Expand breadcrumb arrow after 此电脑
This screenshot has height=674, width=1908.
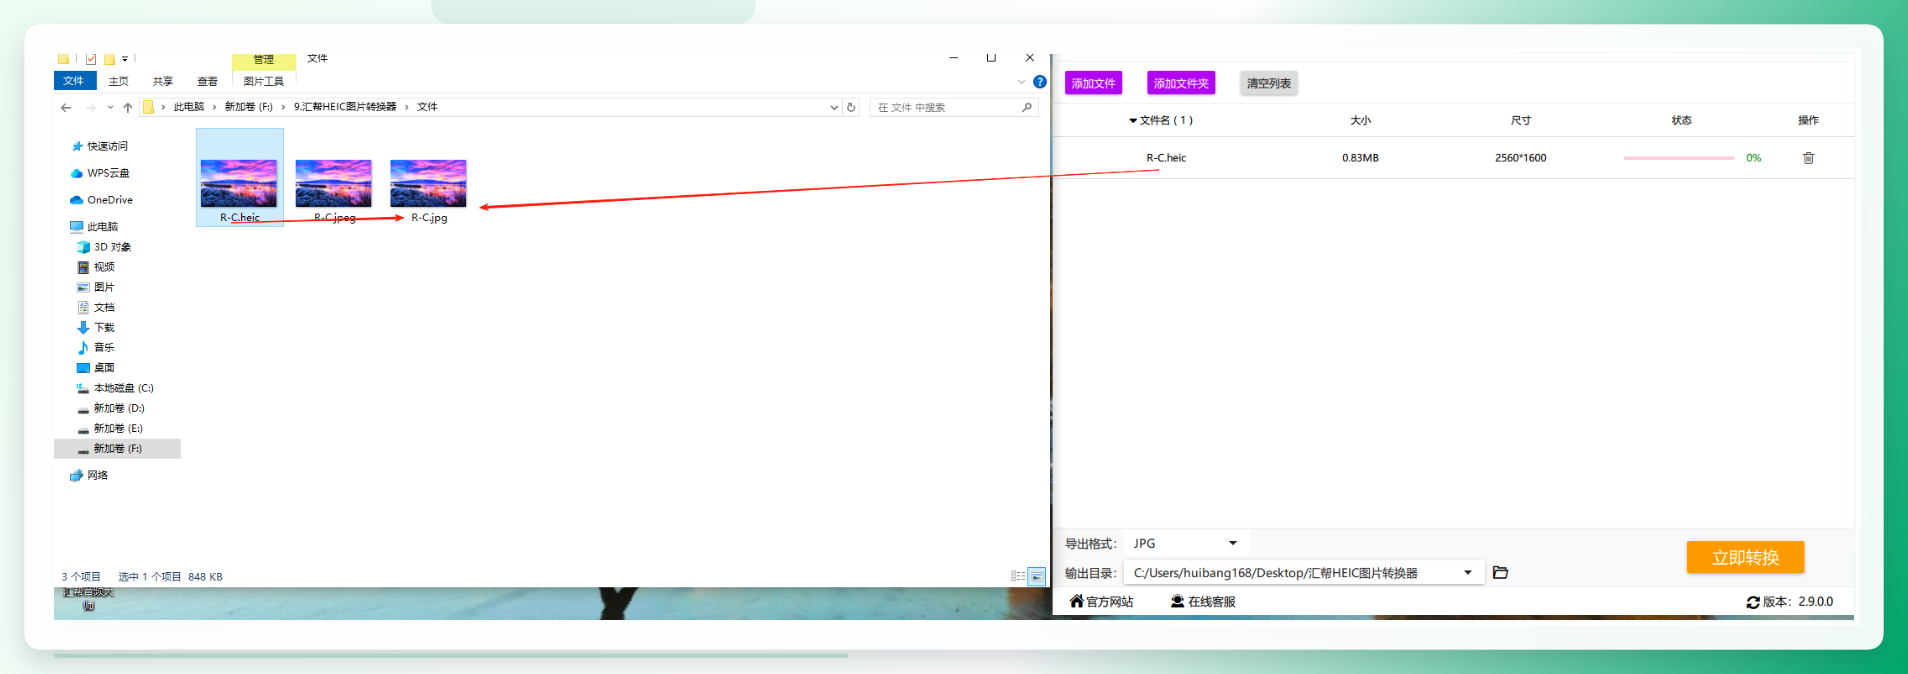point(214,107)
